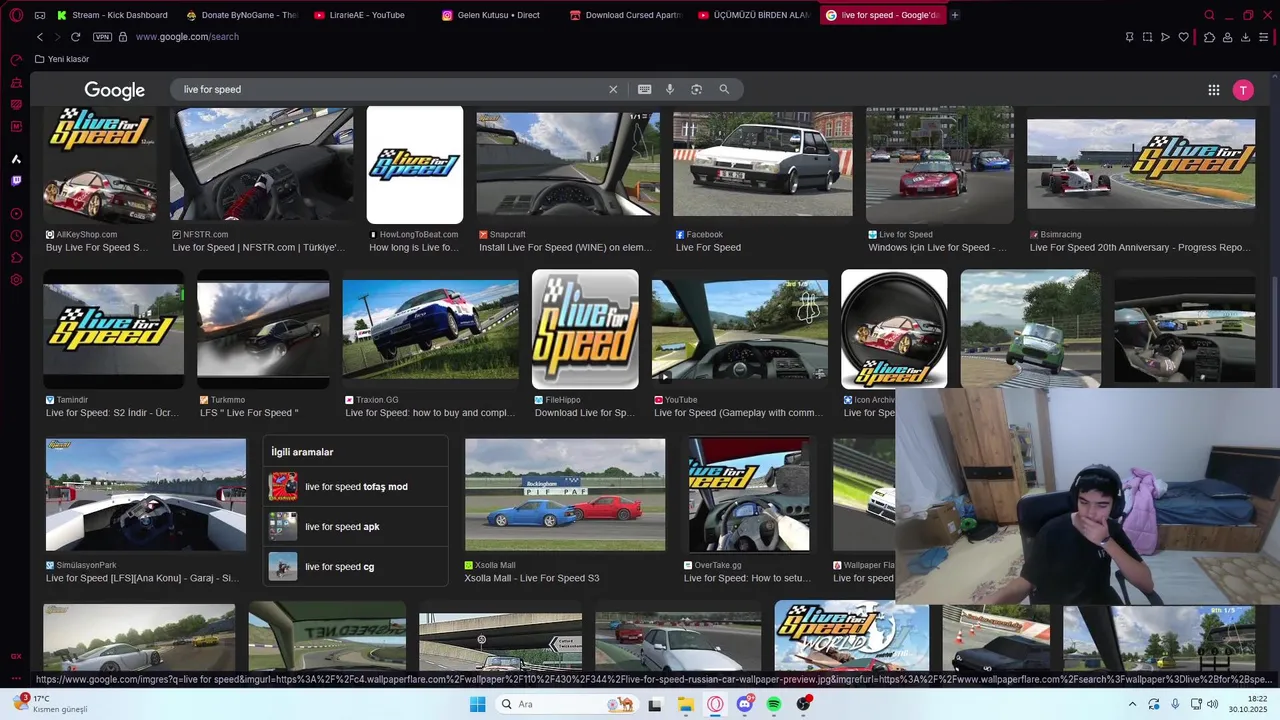Screen dimensions: 1280x720
Task: Open the FileHippo Download Live for Speed image
Action: [x=585, y=329]
